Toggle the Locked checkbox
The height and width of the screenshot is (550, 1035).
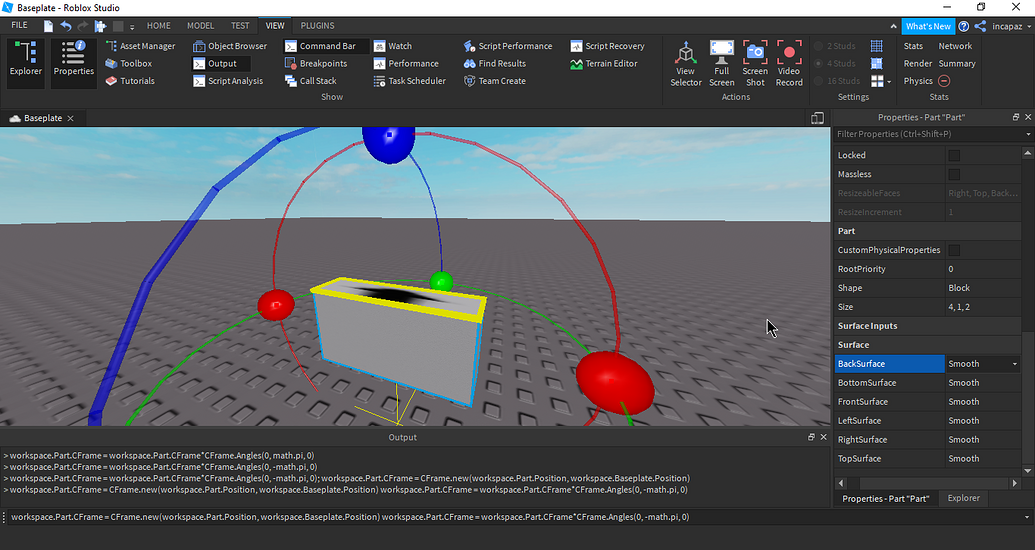954,155
